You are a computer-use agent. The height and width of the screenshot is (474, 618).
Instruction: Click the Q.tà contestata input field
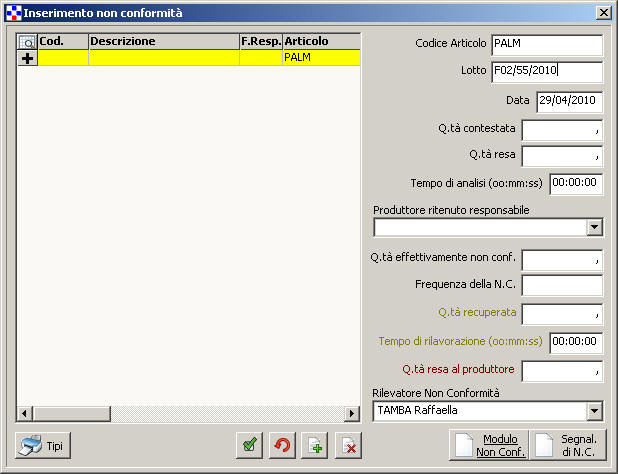pyautogui.click(x=562, y=129)
